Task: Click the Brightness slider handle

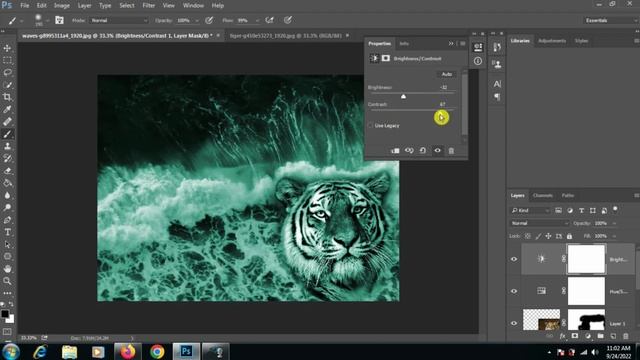Action: 403,97
